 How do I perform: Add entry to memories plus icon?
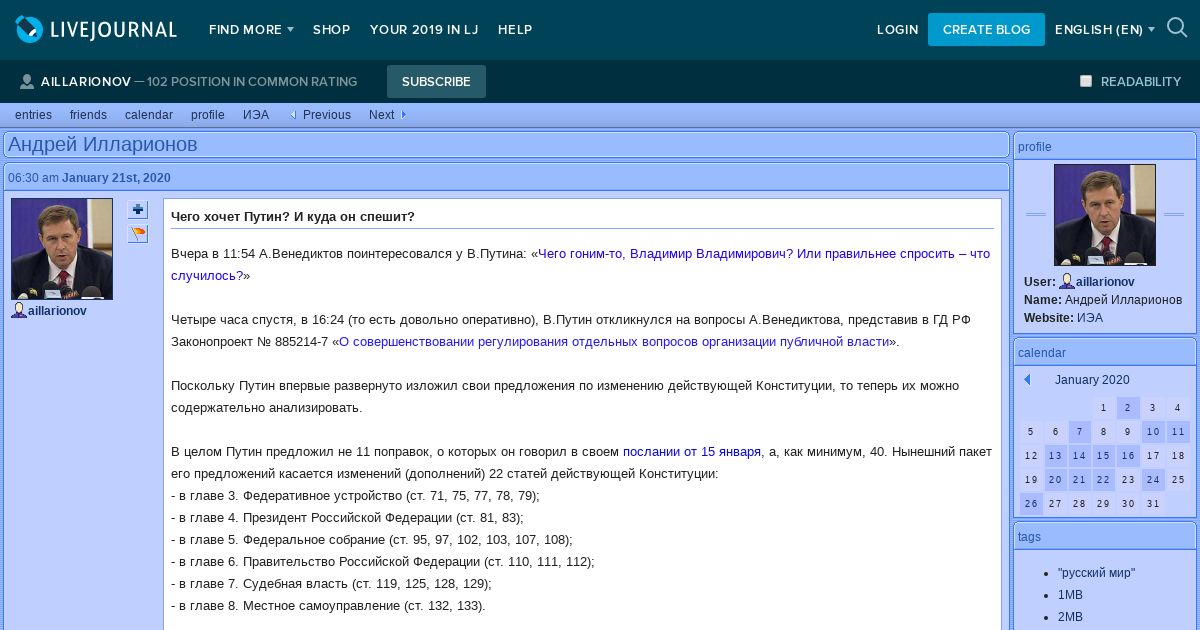tap(138, 210)
